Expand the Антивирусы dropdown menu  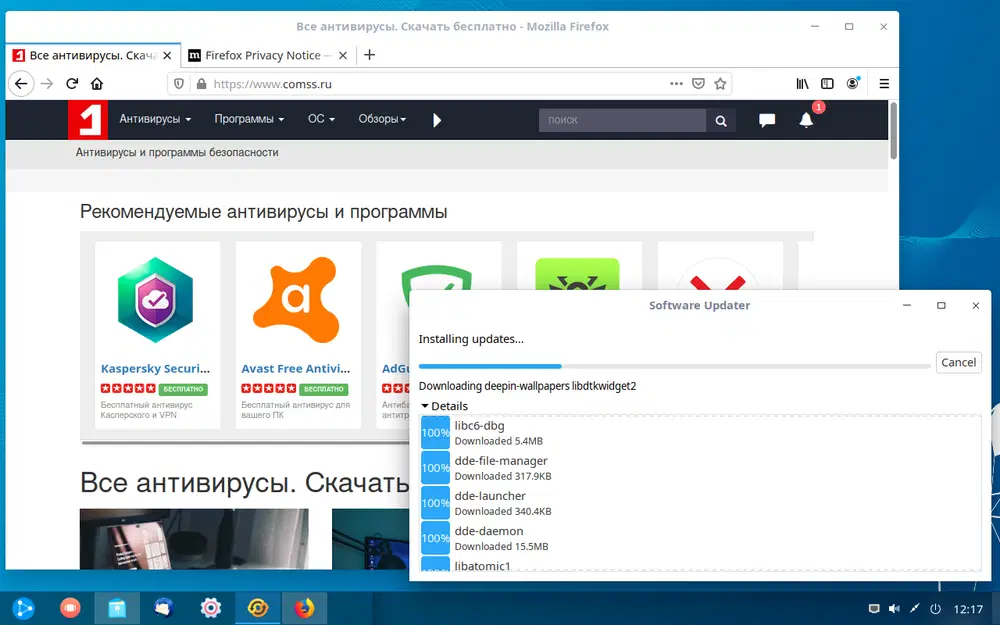pos(155,119)
